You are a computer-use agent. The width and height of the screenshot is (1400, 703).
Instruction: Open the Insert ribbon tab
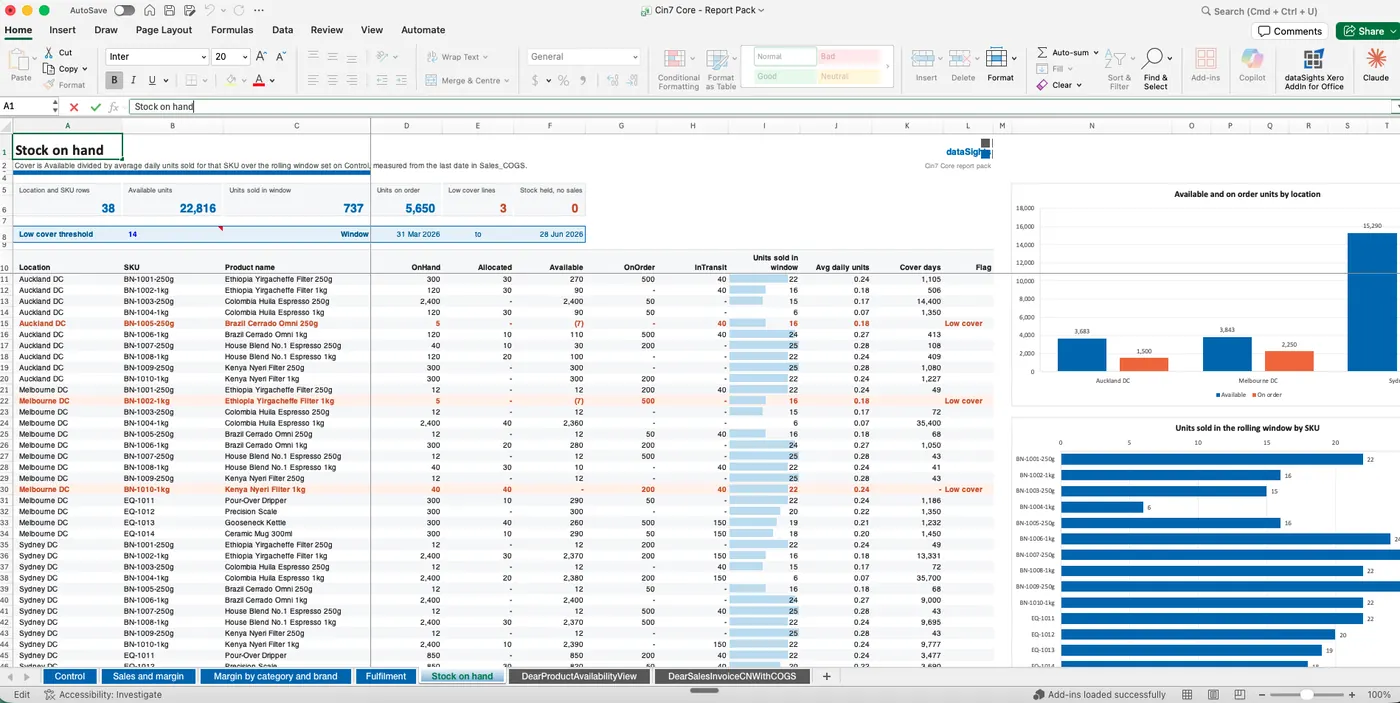[62, 30]
